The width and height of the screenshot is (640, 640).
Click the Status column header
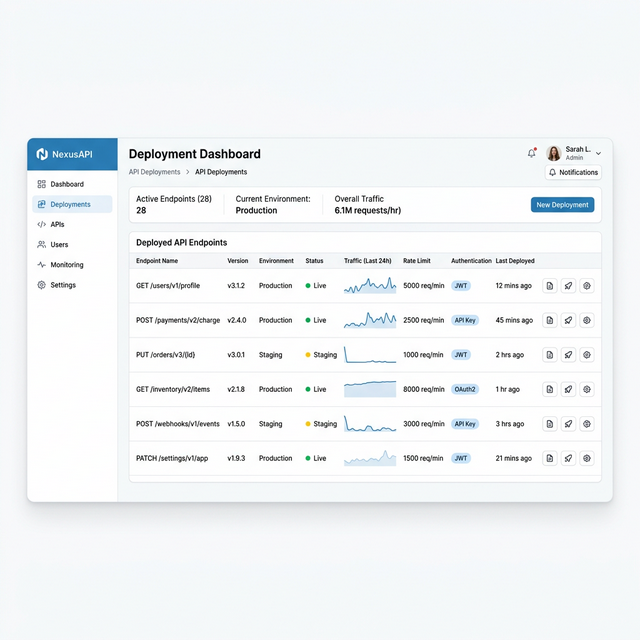click(x=314, y=261)
